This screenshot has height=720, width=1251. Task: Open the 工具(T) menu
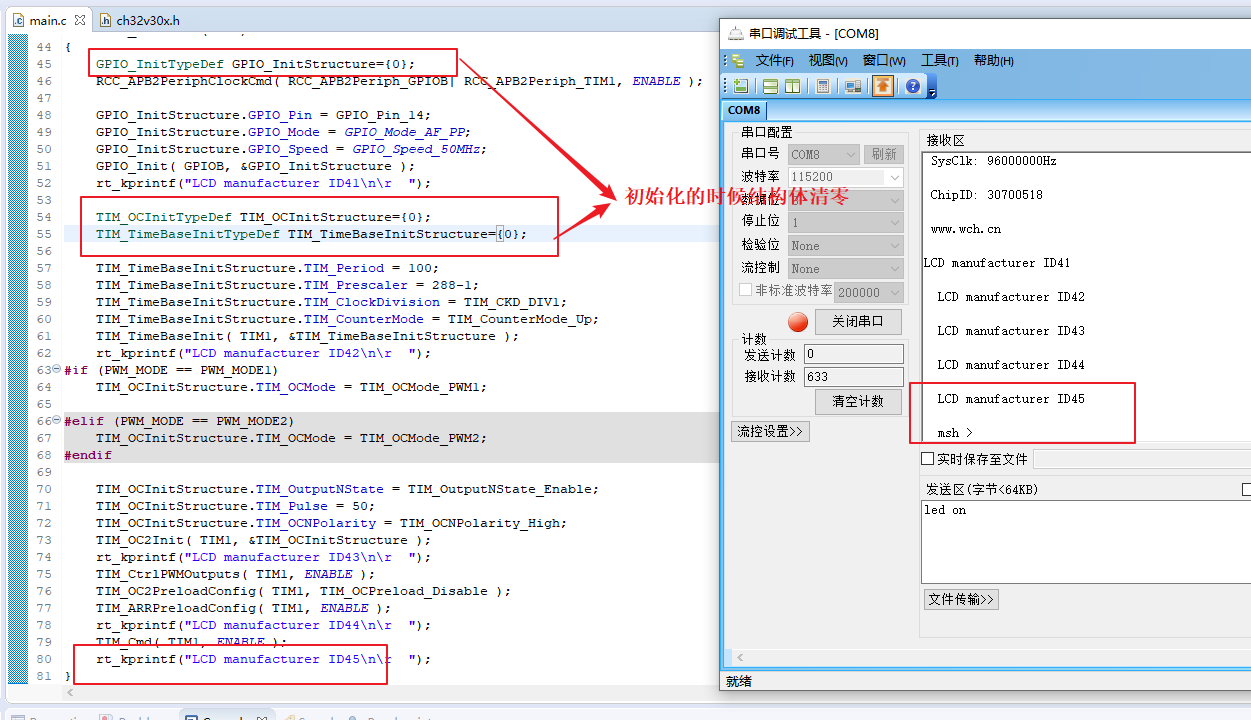[939, 61]
